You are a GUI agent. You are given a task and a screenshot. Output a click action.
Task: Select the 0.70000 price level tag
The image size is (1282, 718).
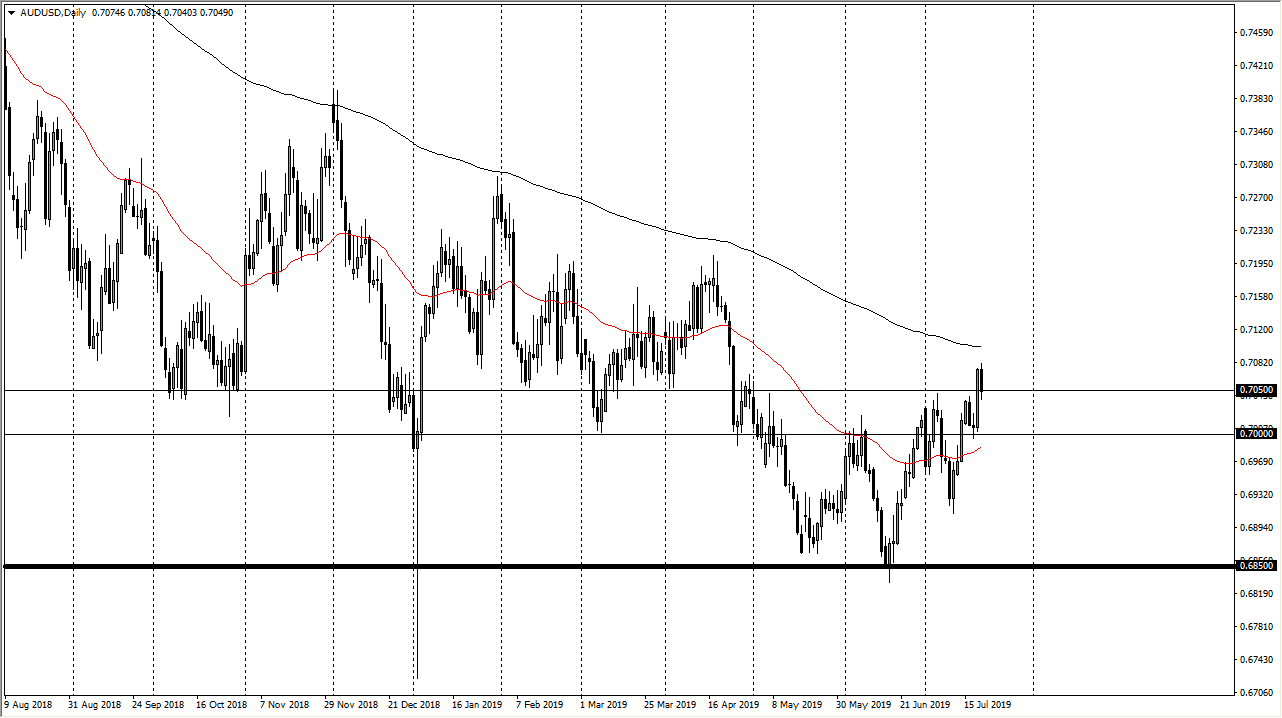(1256, 434)
